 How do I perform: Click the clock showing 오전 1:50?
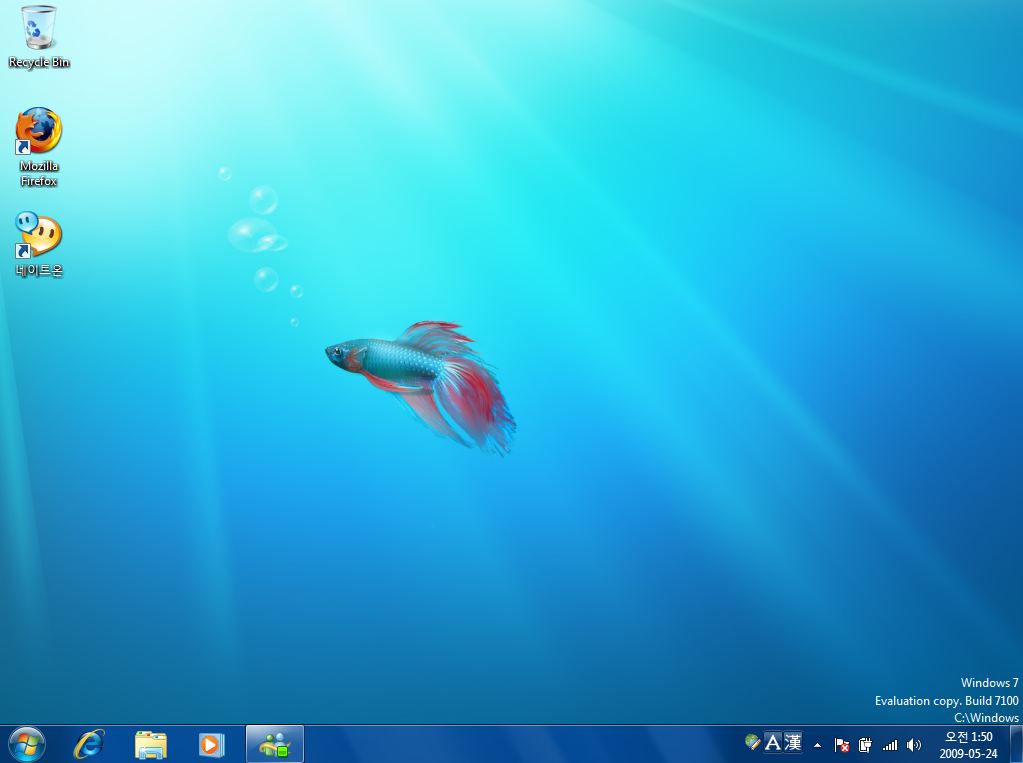[969, 737]
